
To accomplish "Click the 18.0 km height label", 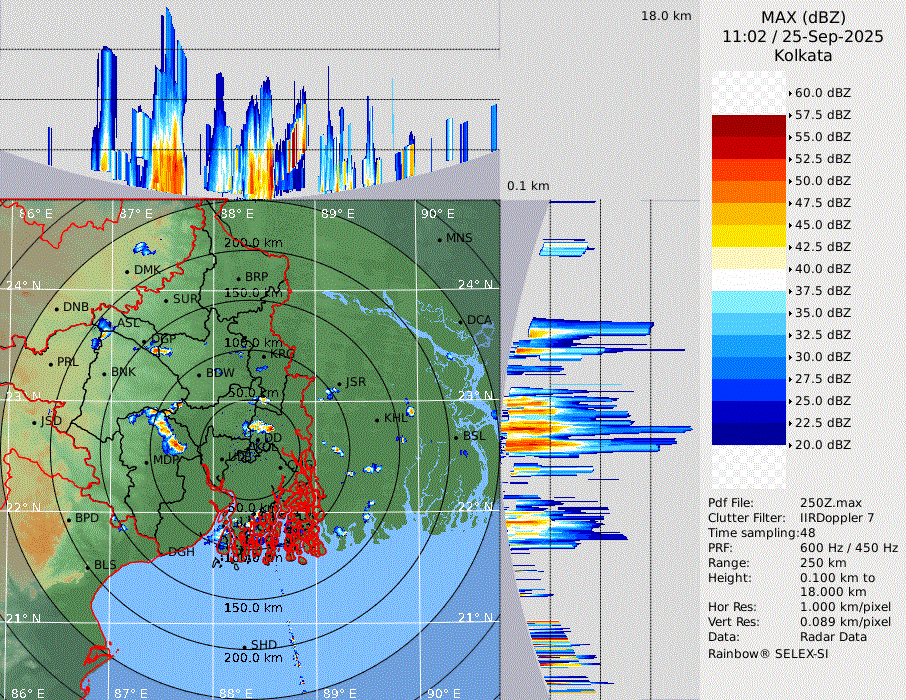I will coord(666,16).
